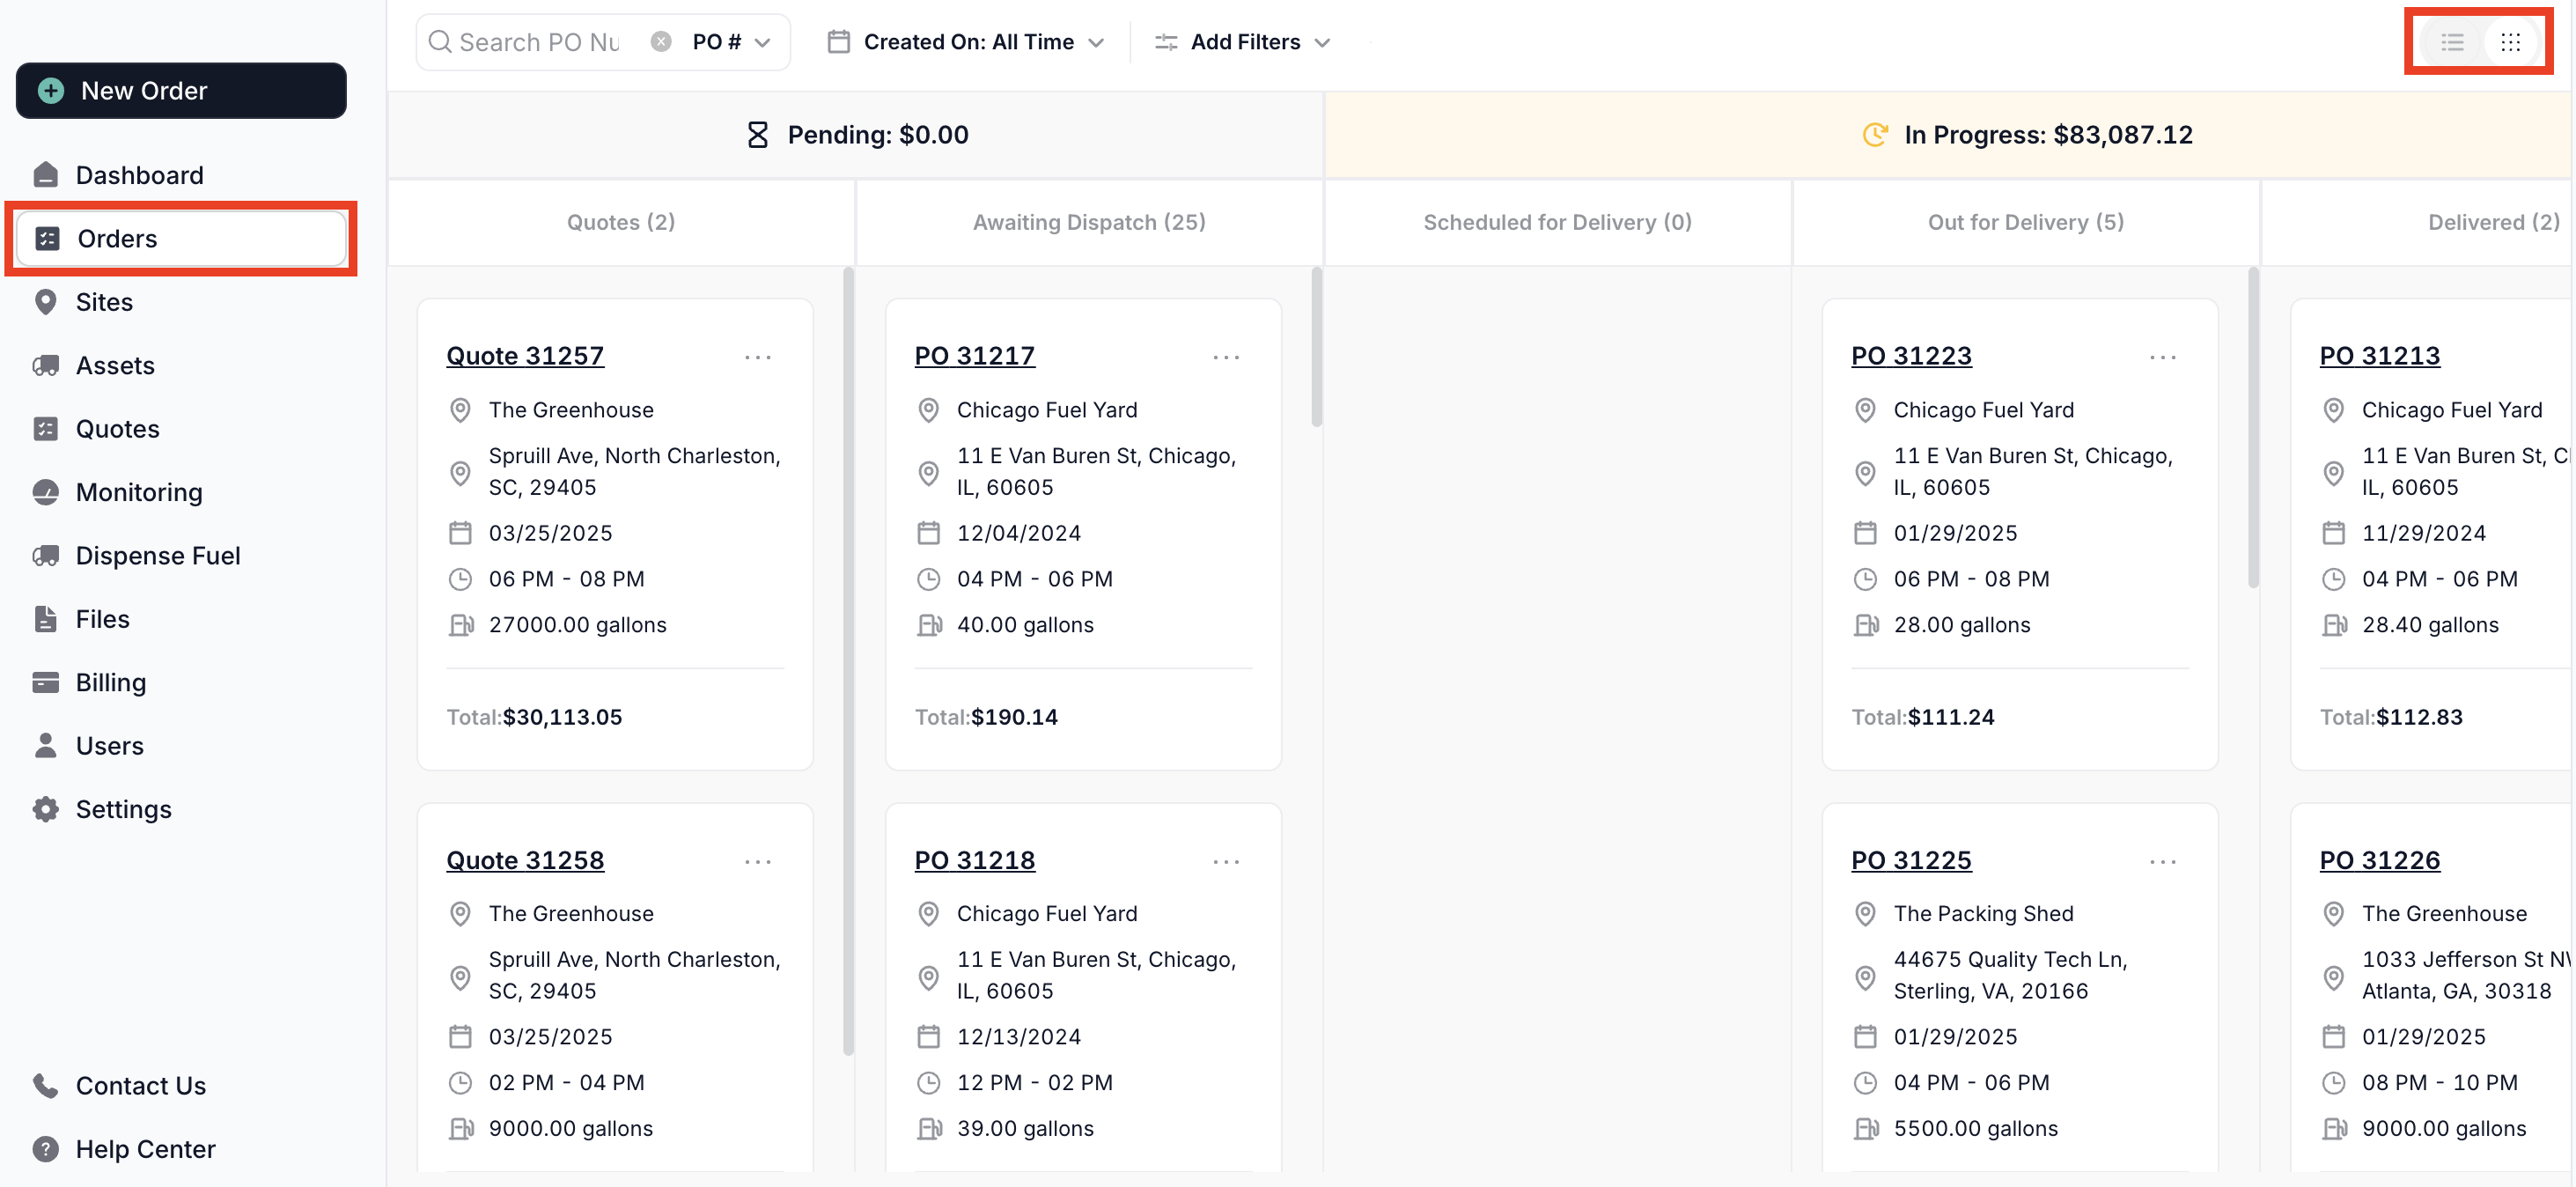This screenshot has height=1187, width=2576.
Task: Click the Contact Us phone icon
Action: (x=45, y=1085)
